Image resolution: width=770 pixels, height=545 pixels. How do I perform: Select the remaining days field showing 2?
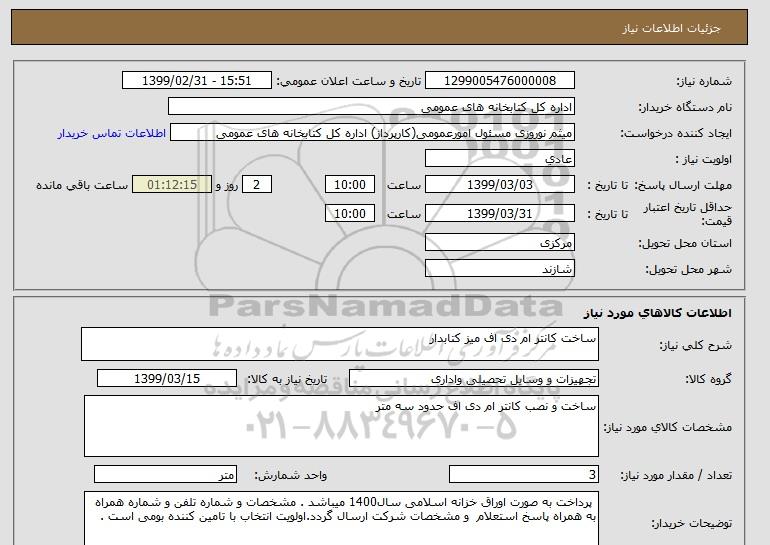pos(256,185)
